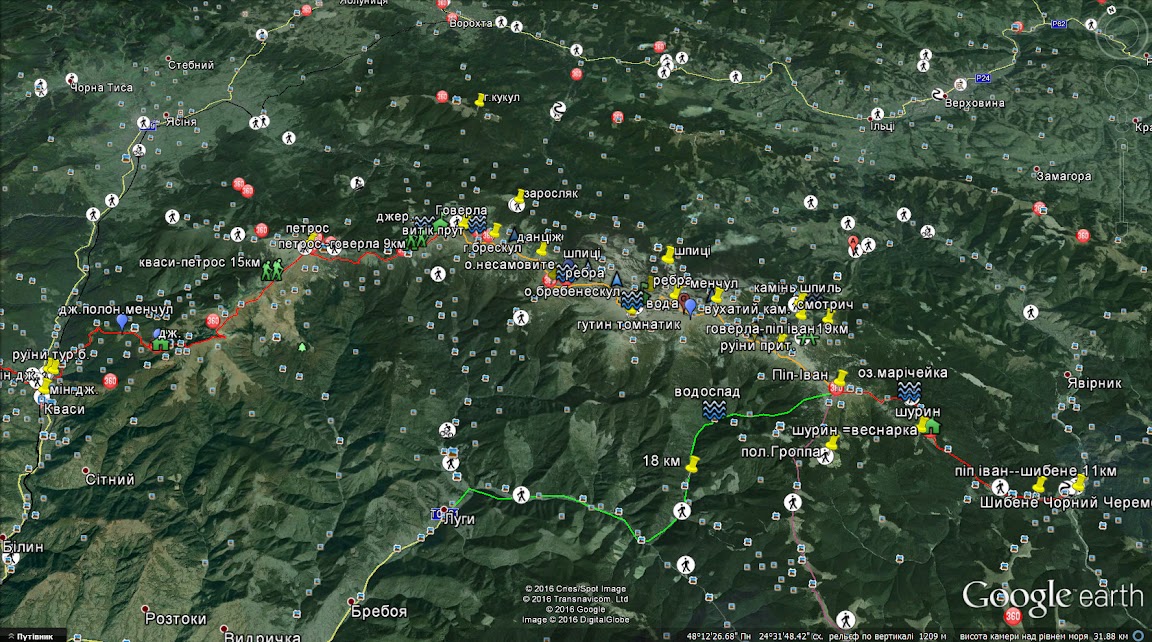Click the Ільці place label
This screenshot has height=642, width=1152.
(x=882, y=126)
